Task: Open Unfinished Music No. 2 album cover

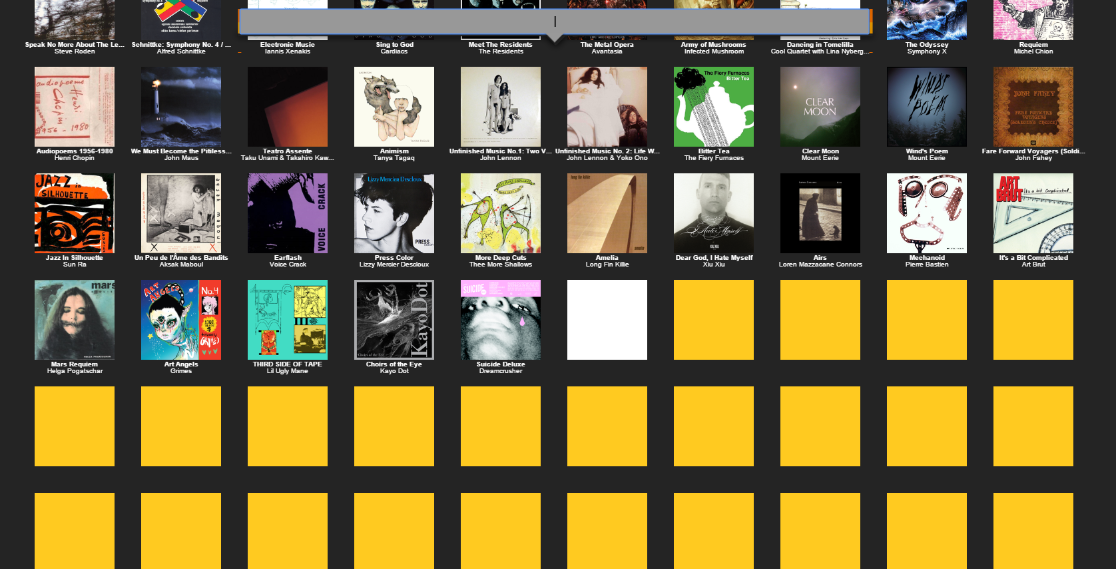Action: [607, 107]
